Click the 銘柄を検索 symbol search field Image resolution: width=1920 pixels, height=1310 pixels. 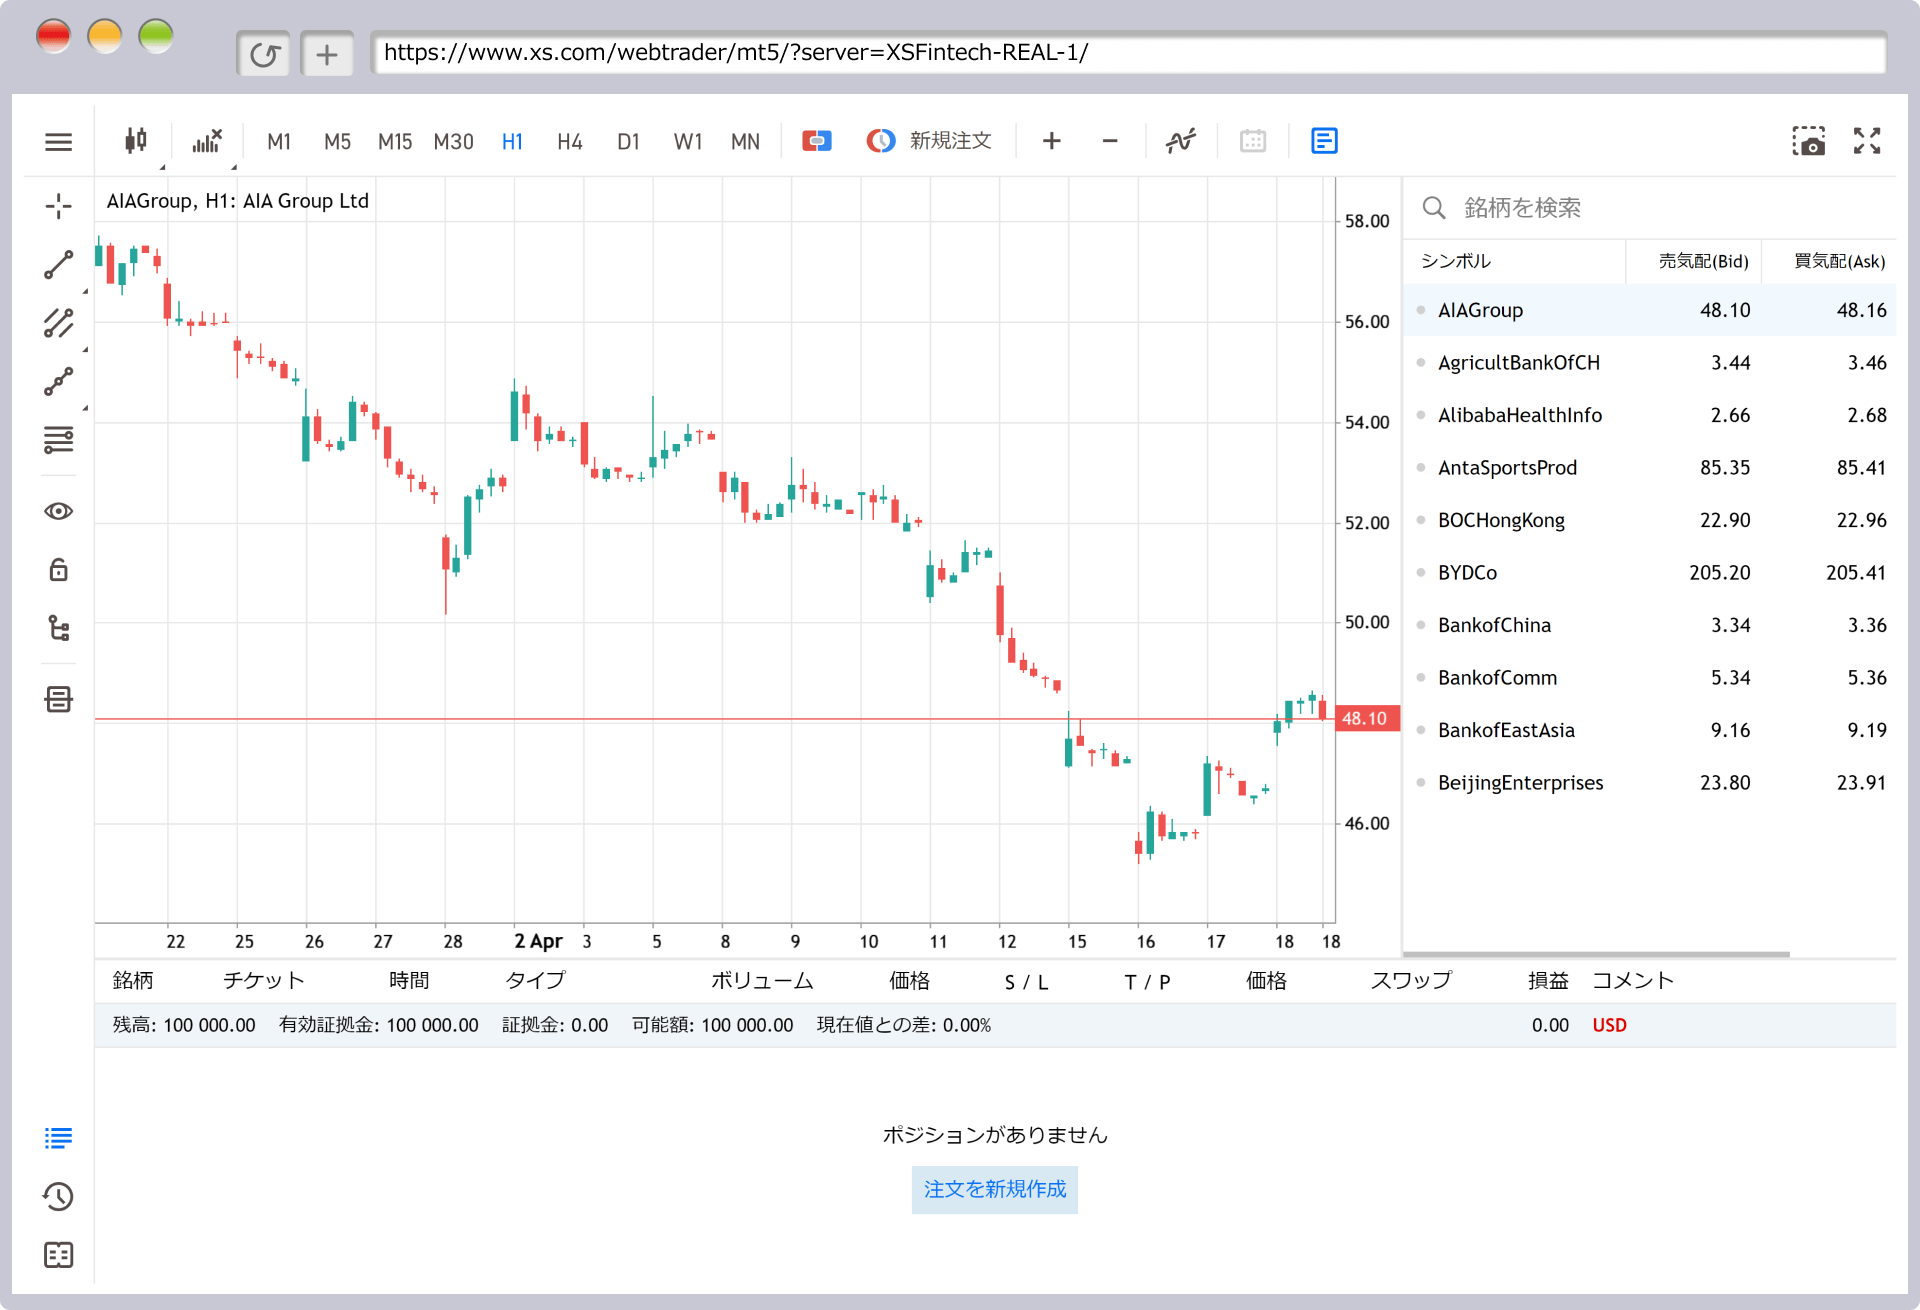click(x=1650, y=208)
